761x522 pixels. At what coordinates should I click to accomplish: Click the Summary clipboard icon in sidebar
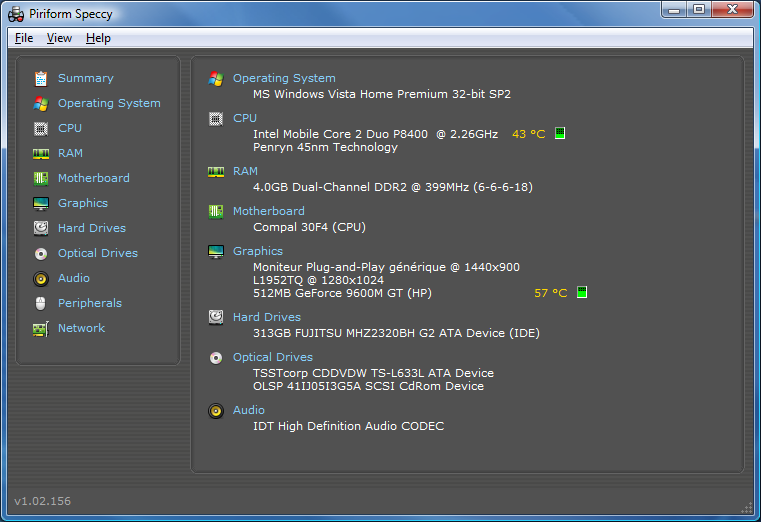click(x=41, y=79)
